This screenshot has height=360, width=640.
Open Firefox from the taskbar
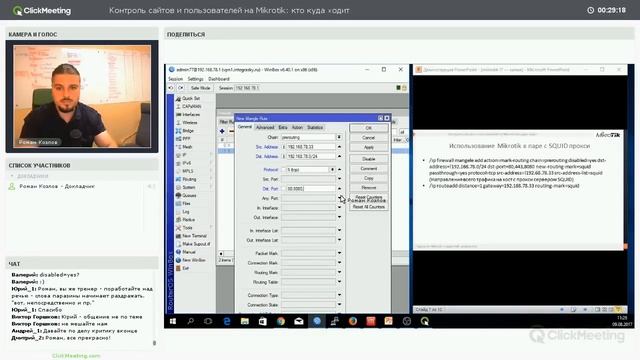353,322
